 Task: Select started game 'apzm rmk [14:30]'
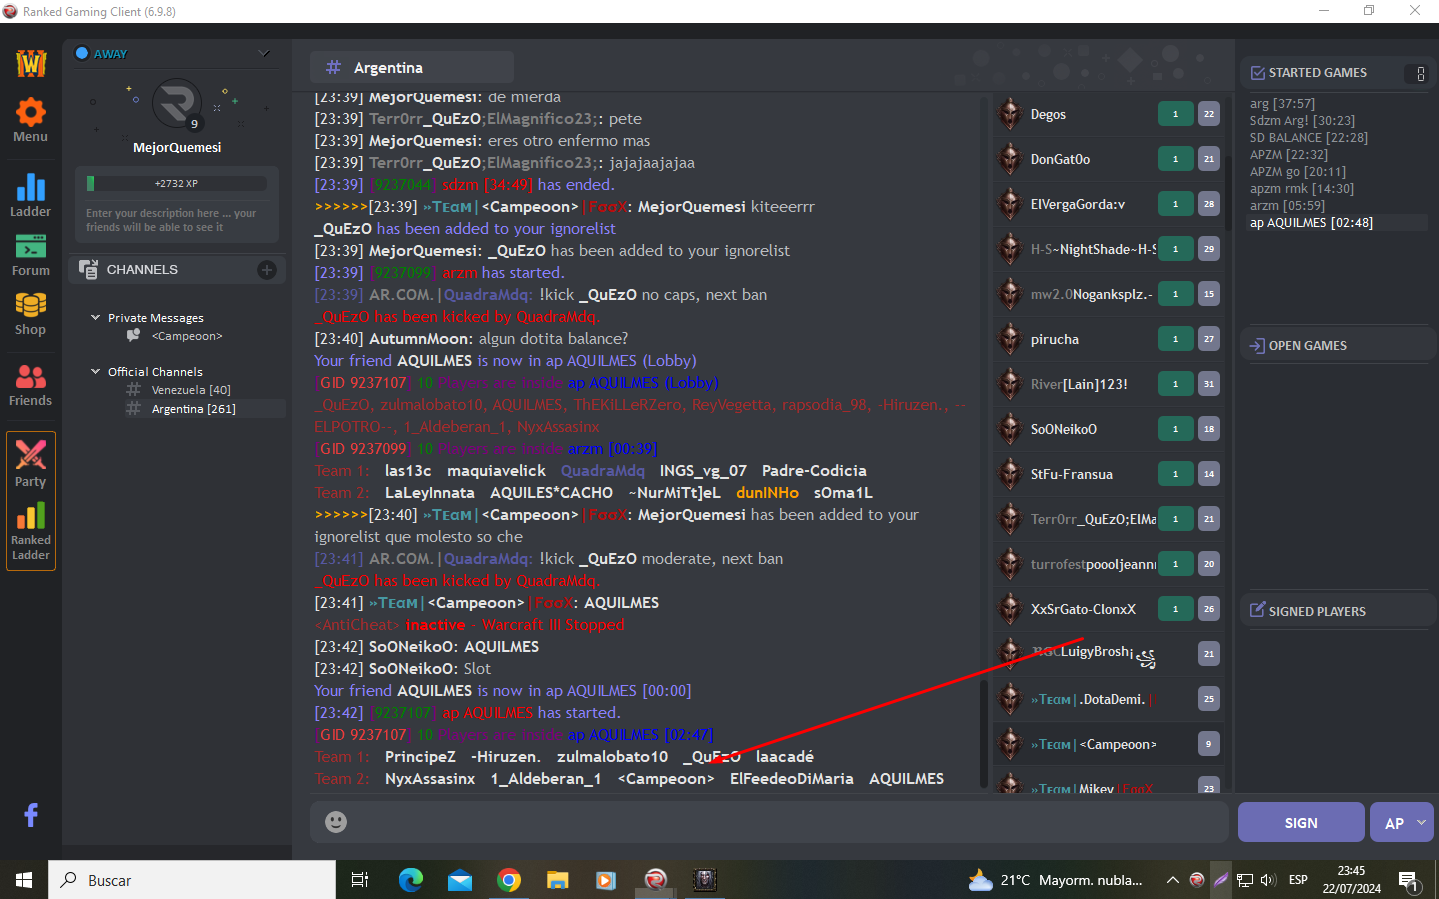(1301, 189)
